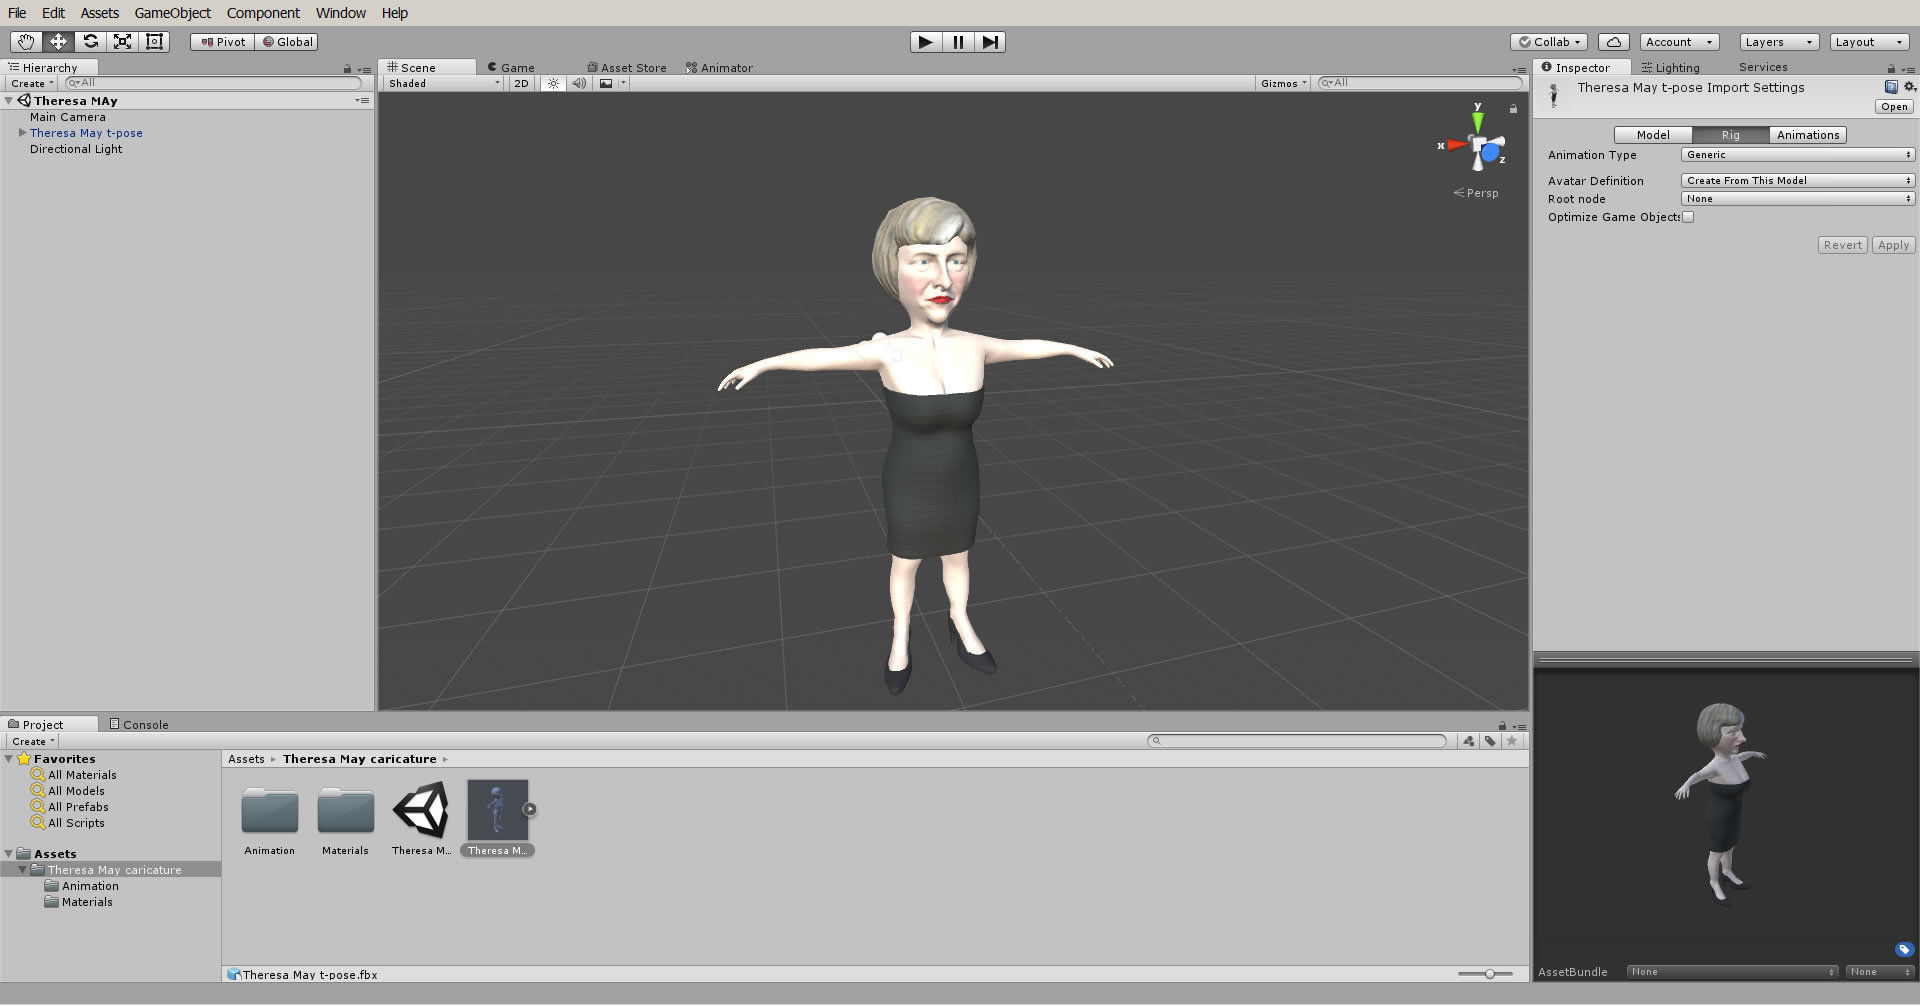1920x1006 pixels.
Task: Expand the Theresa May fbx asset arrow
Action: 530,810
